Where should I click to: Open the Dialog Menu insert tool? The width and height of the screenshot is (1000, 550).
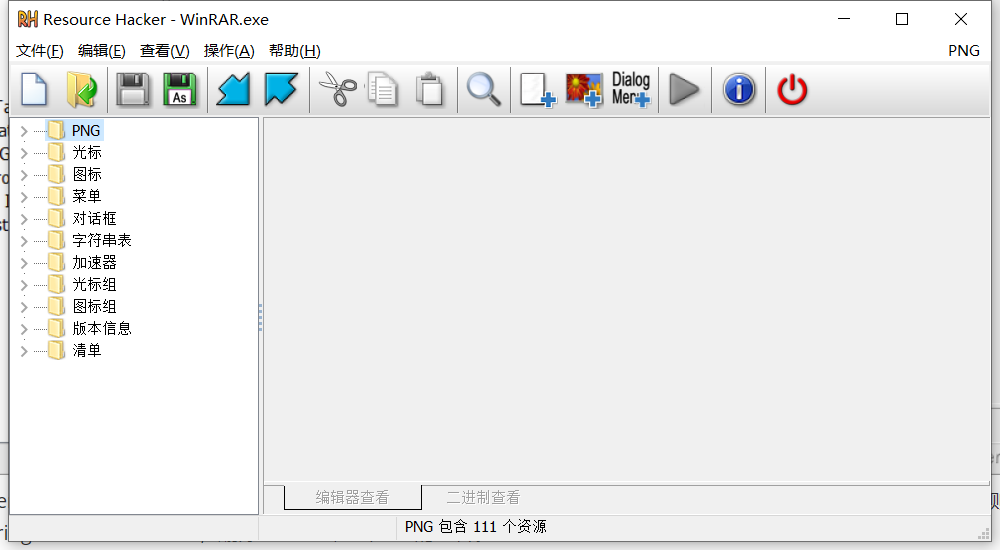tap(631, 89)
